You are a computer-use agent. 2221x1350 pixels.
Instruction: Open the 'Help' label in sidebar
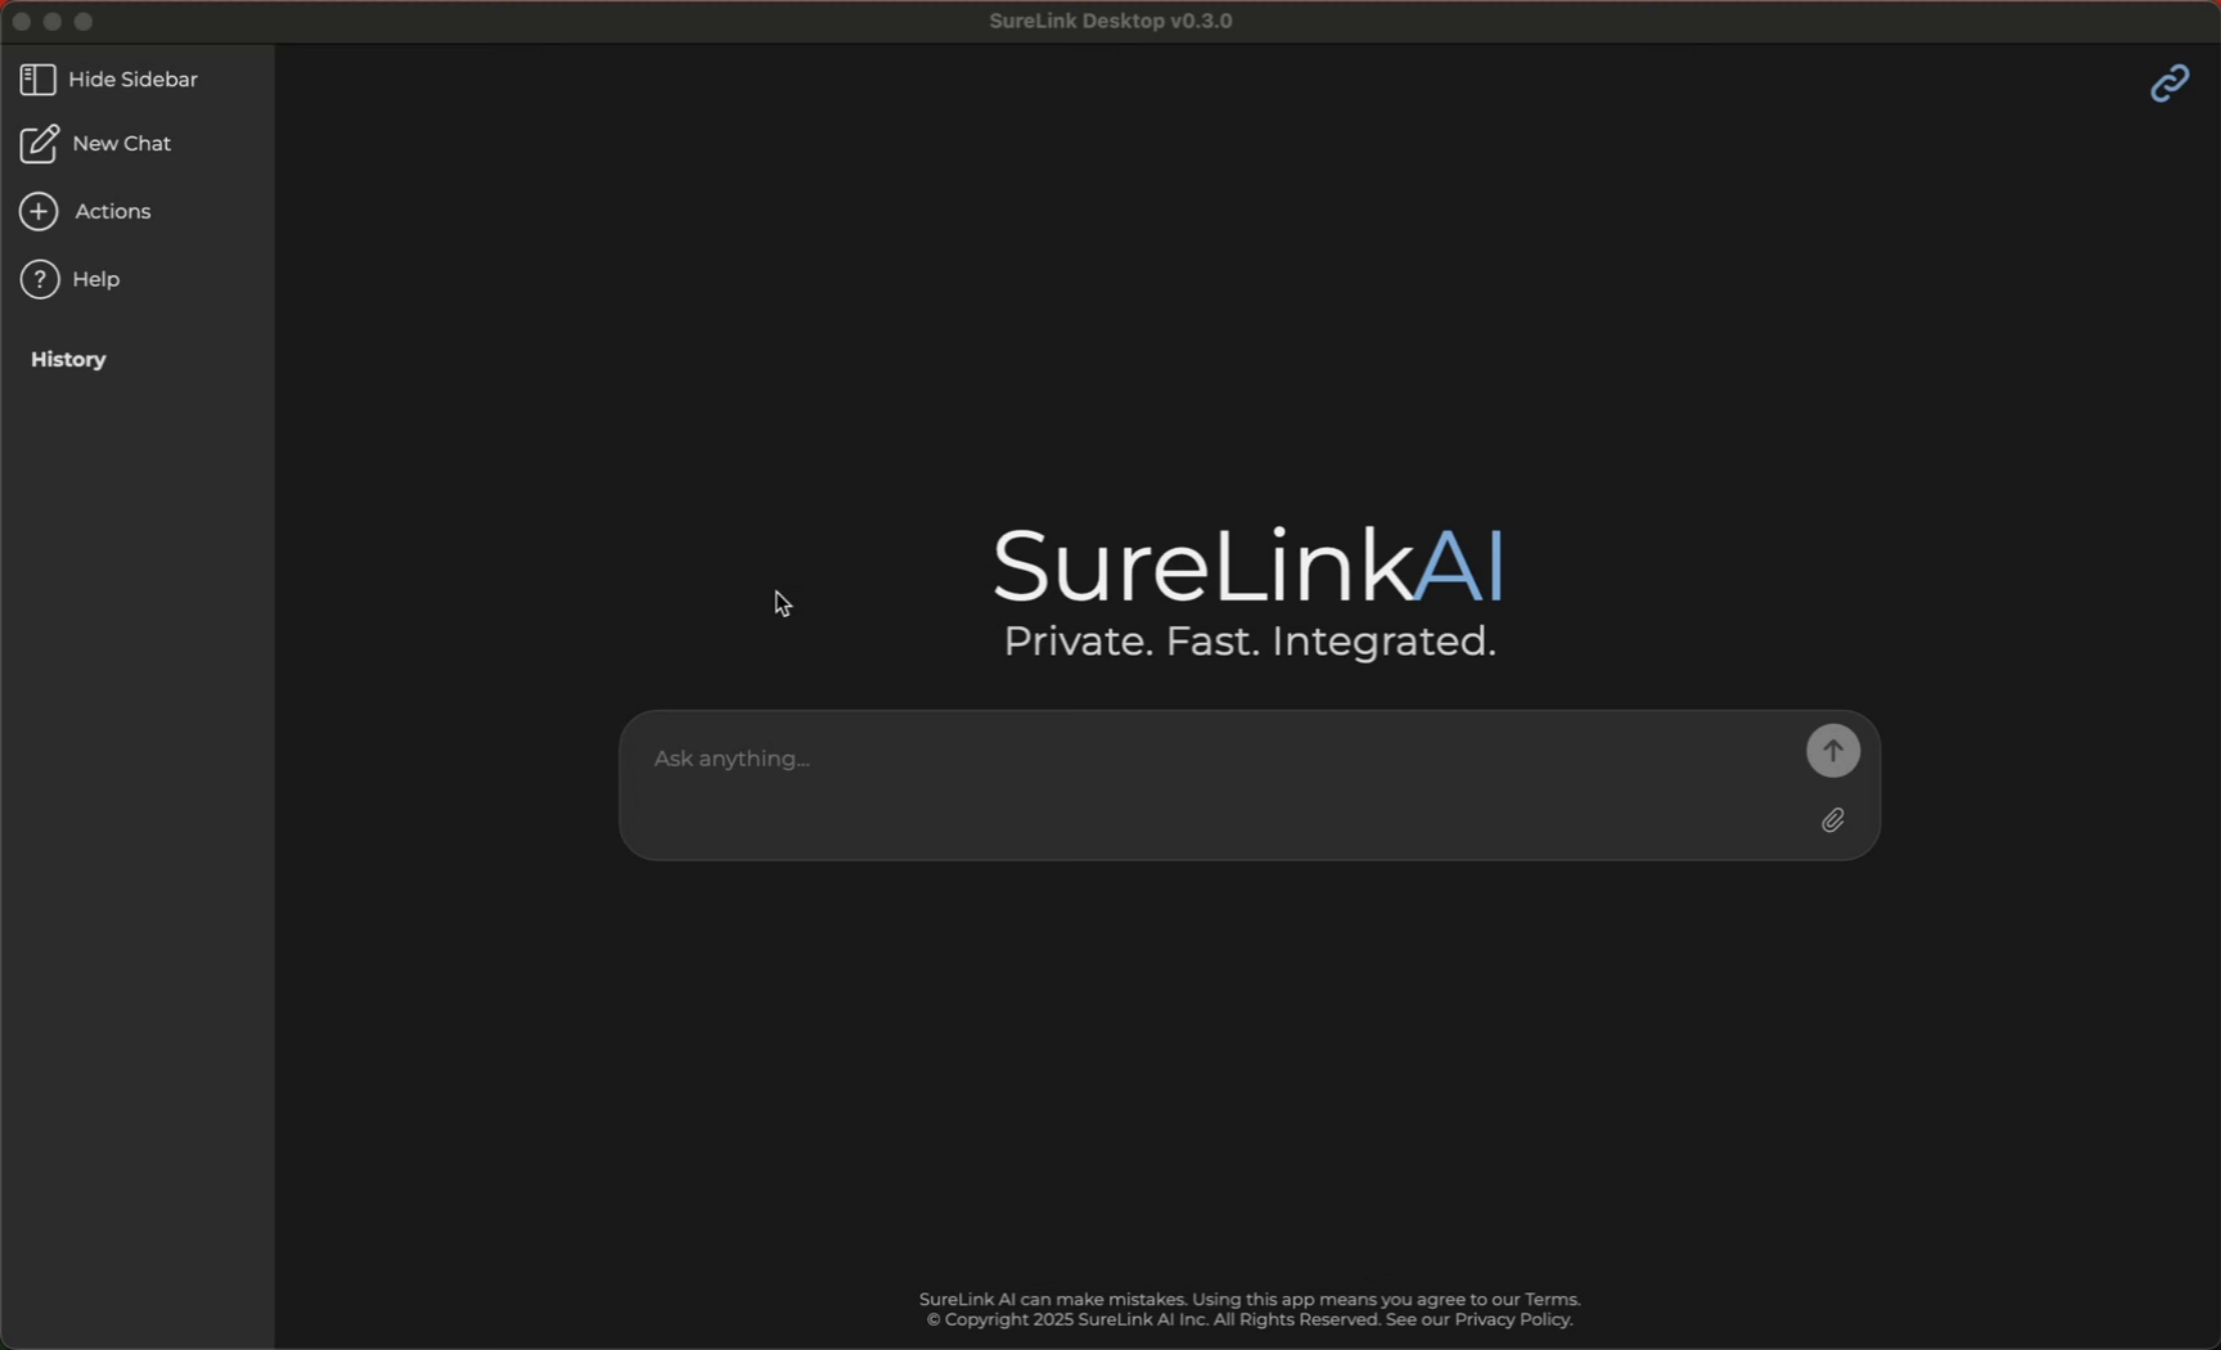tap(96, 279)
